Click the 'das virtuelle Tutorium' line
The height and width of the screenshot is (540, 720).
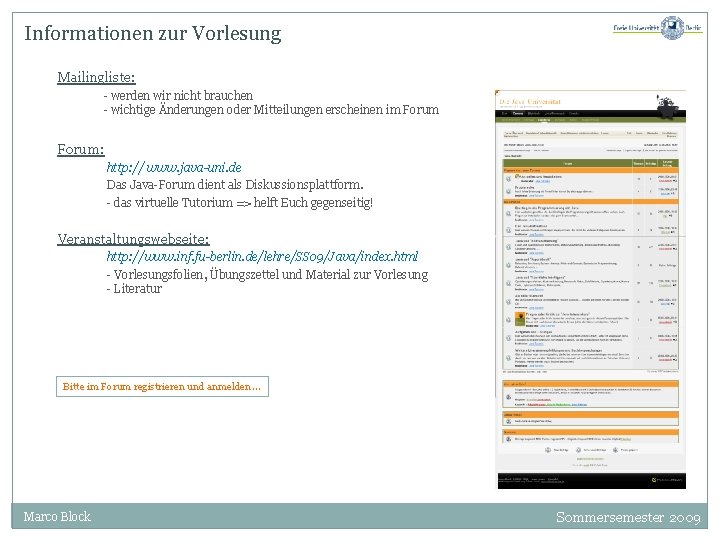click(x=239, y=202)
